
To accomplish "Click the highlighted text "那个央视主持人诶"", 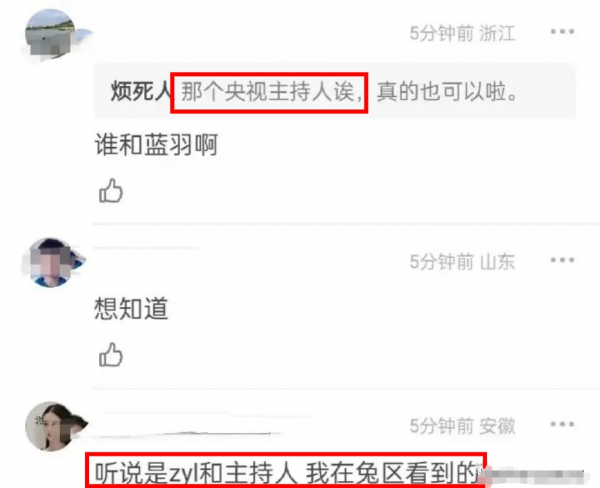I will (x=269, y=93).
